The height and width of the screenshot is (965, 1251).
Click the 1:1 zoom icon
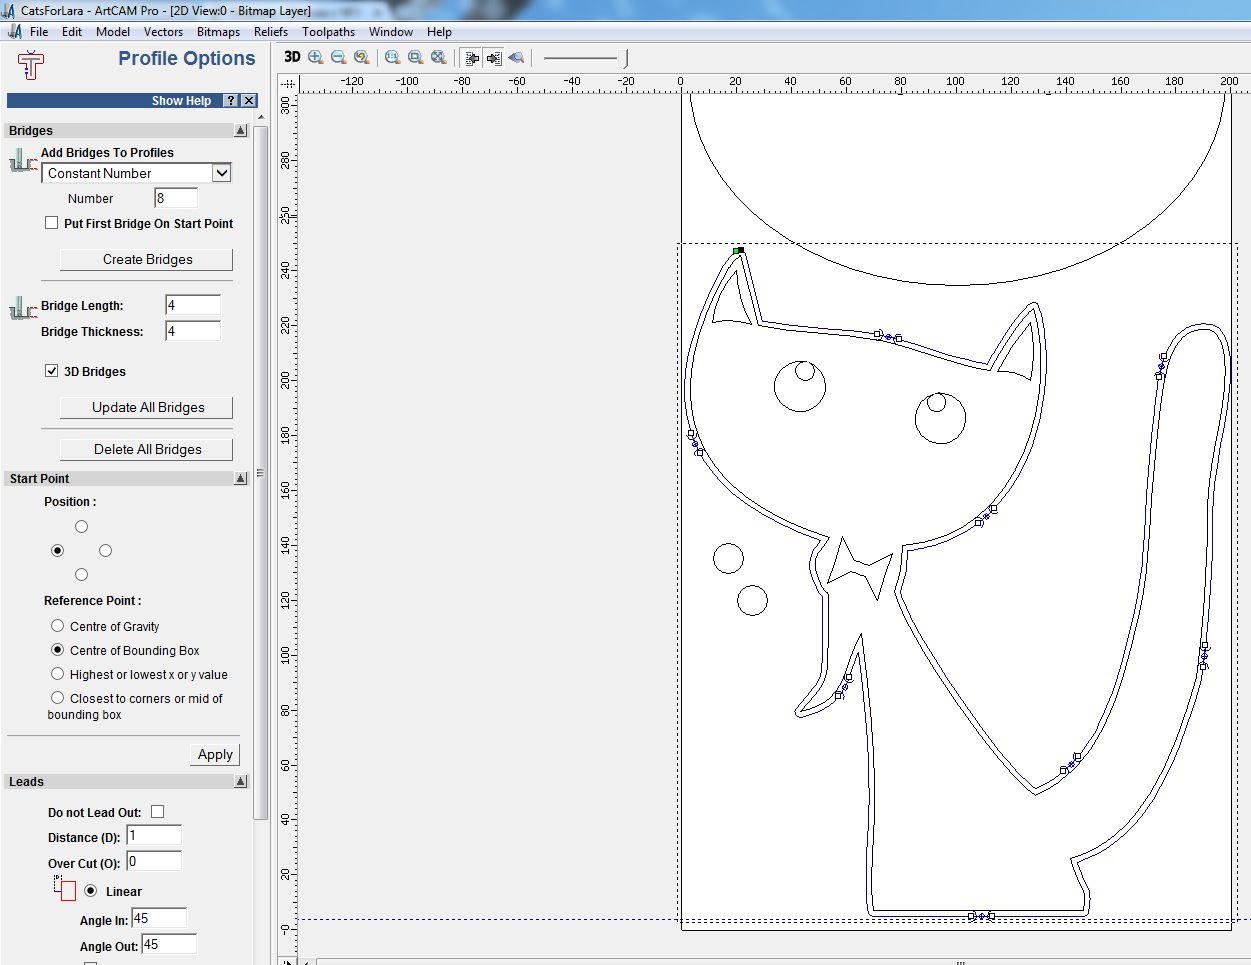[x=392, y=57]
